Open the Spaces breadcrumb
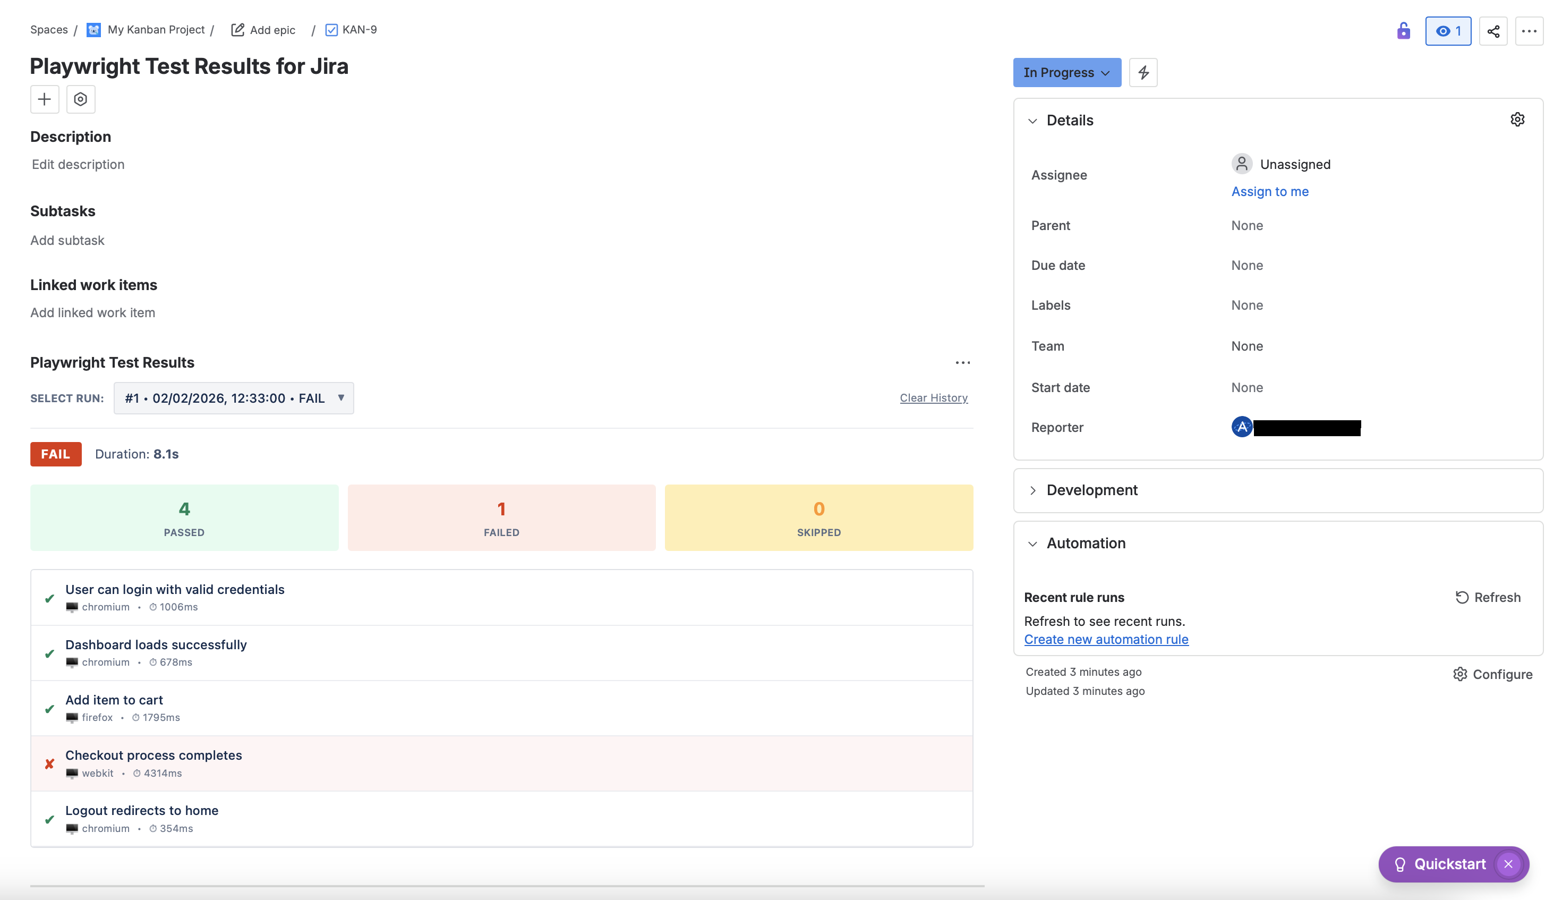Screen dimensions: 1554x900 (49, 30)
